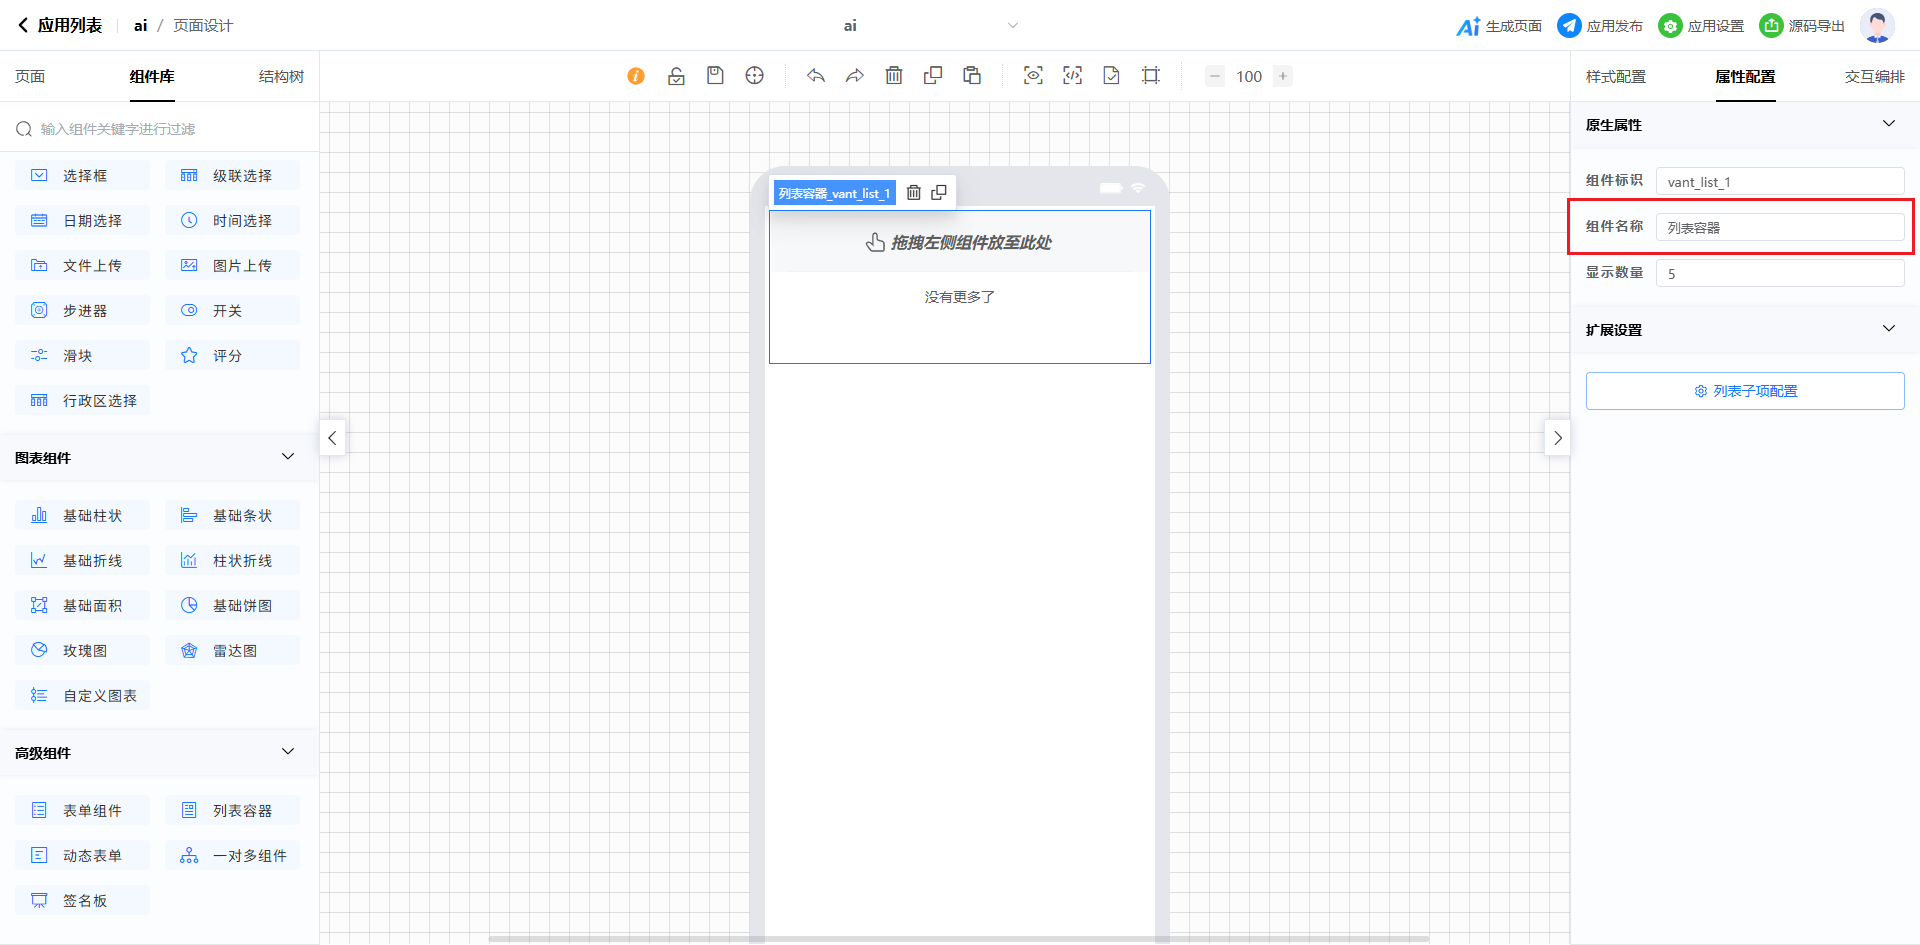Open the ai page dropdown at top center
This screenshot has width=1920, height=945.
click(1012, 26)
